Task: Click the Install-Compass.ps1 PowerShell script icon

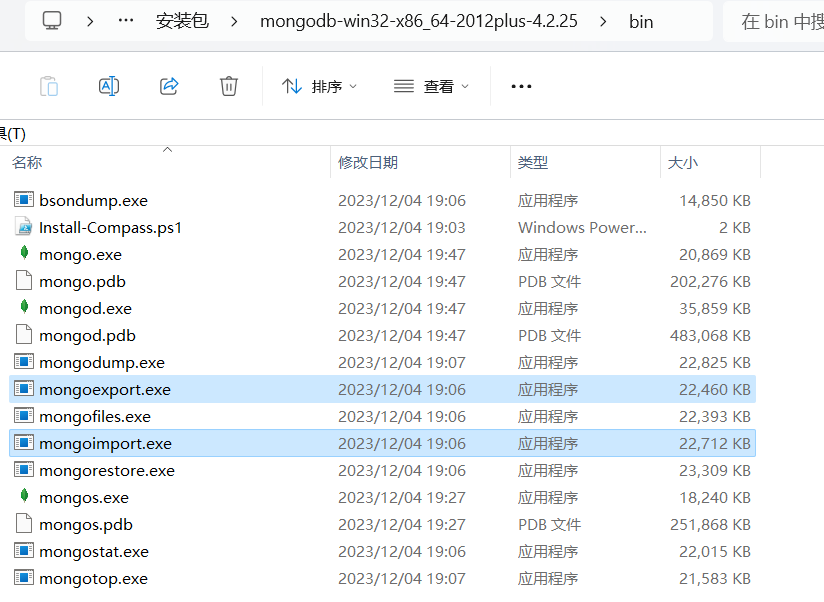Action: click(x=24, y=227)
